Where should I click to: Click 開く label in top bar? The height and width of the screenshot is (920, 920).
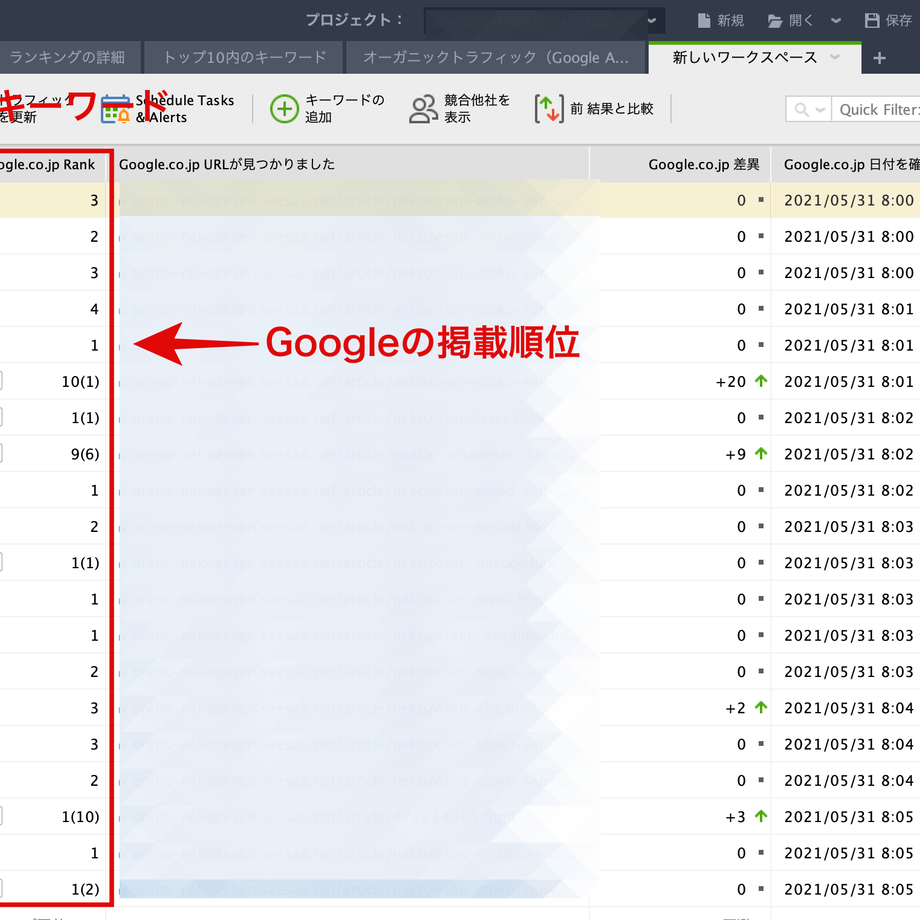(x=801, y=21)
